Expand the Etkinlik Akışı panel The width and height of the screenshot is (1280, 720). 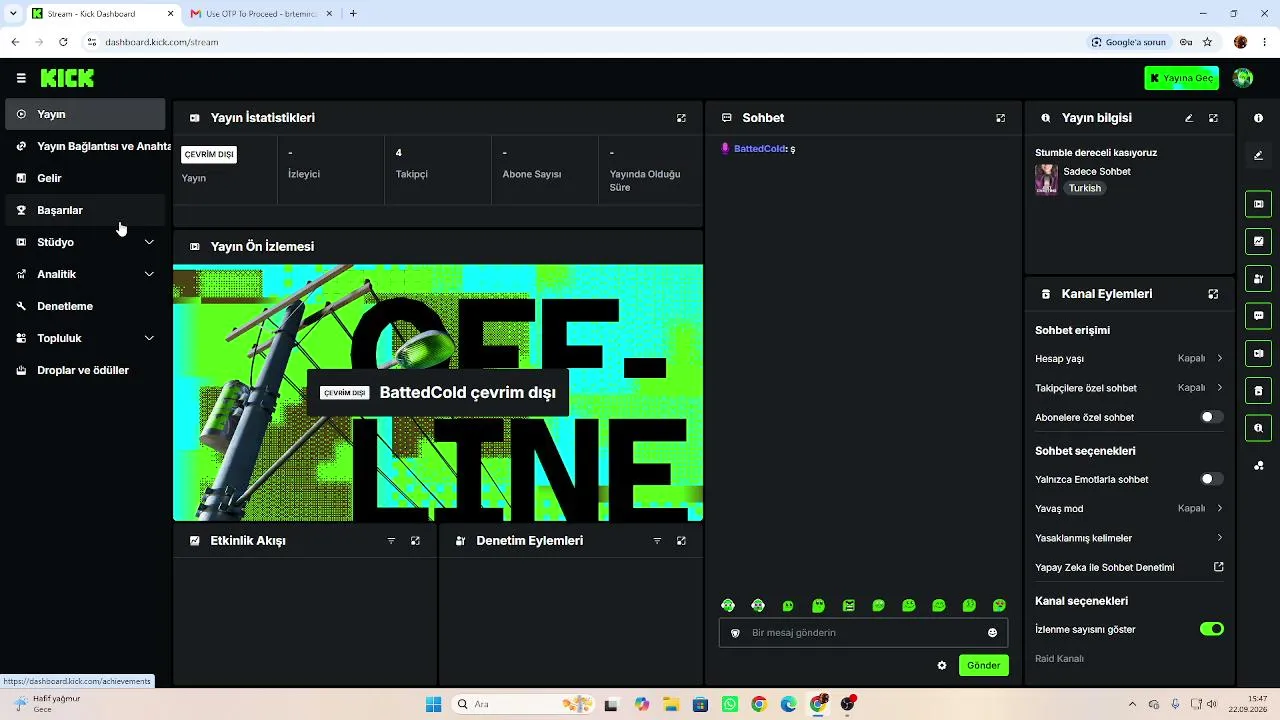coord(415,541)
